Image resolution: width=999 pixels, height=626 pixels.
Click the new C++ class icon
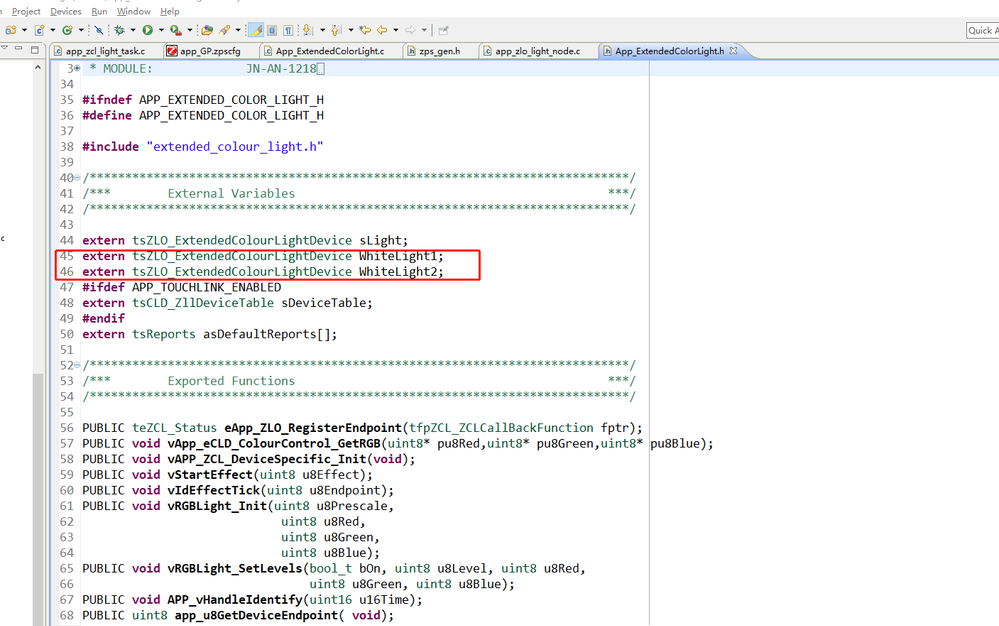(x=67, y=30)
